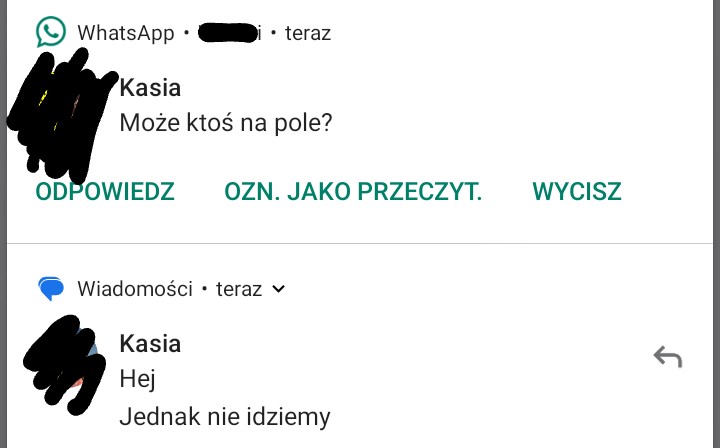Open the "Jednak nie idziemy" message

[x=224, y=415]
